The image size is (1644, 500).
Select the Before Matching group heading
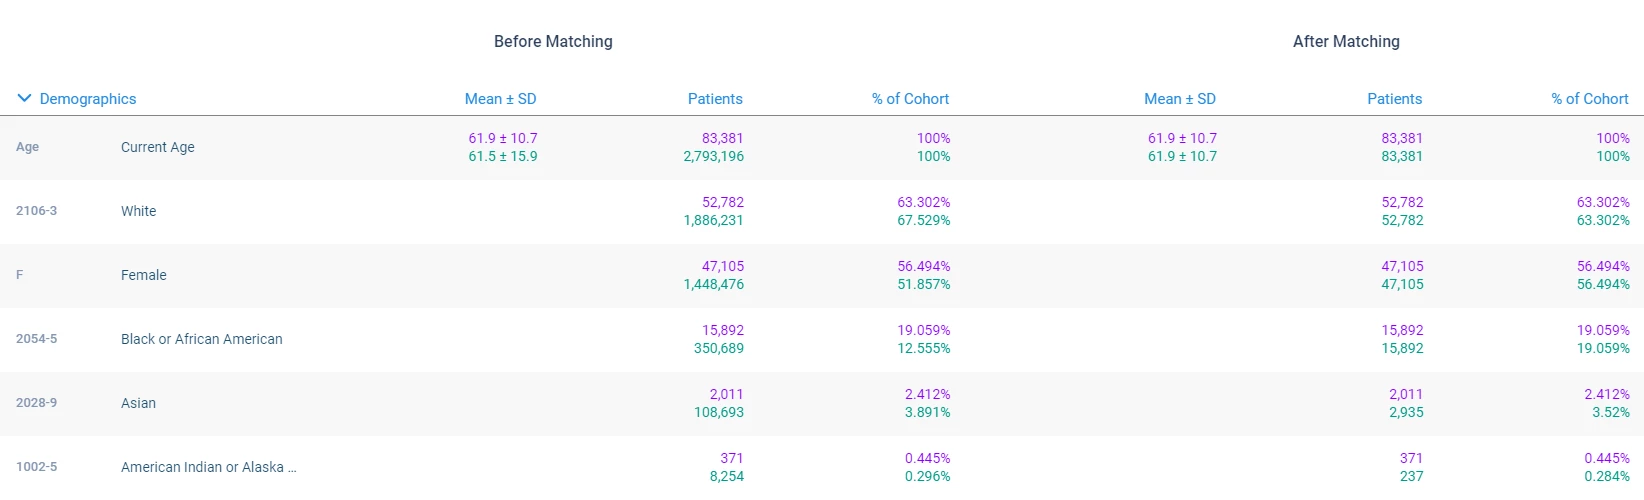pyautogui.click(x=553, y=41)
